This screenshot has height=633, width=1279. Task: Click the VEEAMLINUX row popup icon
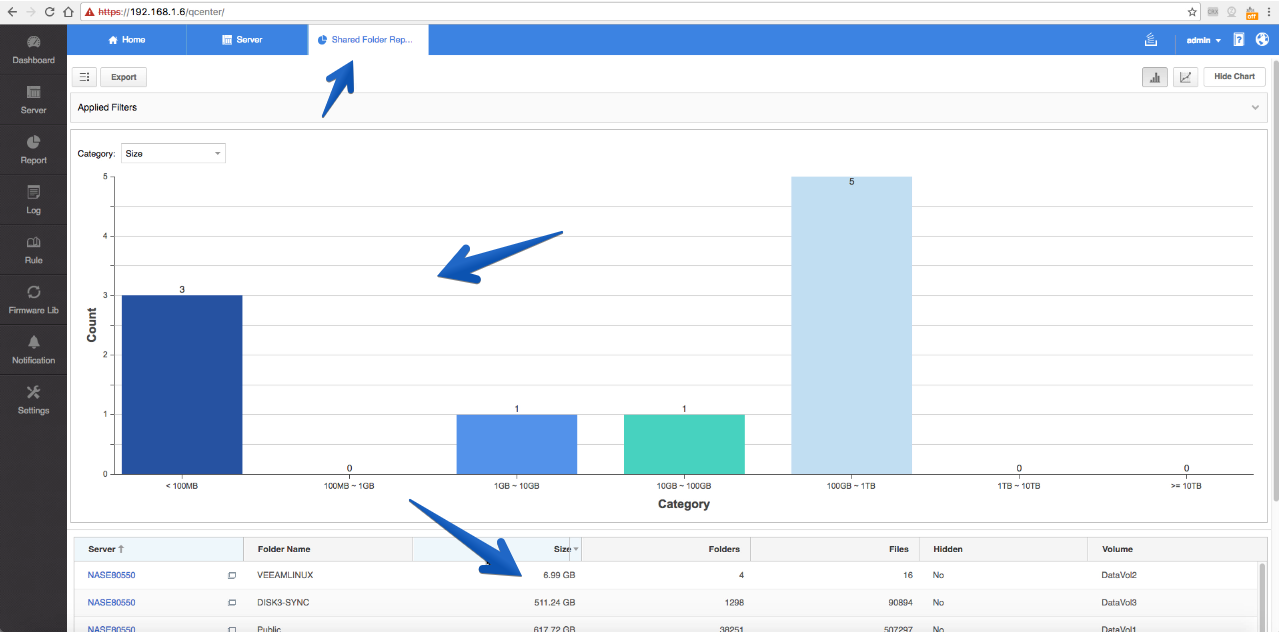[232, 575]
